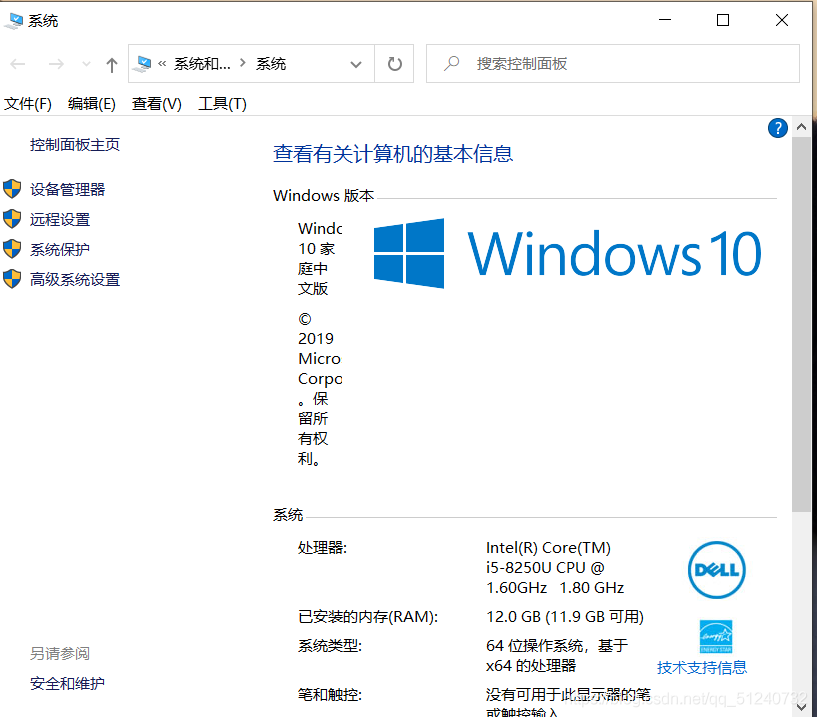This screenshot has height=717, width=817.
Task: Click the Windows 版本 section label
Action: coord(324,195)
